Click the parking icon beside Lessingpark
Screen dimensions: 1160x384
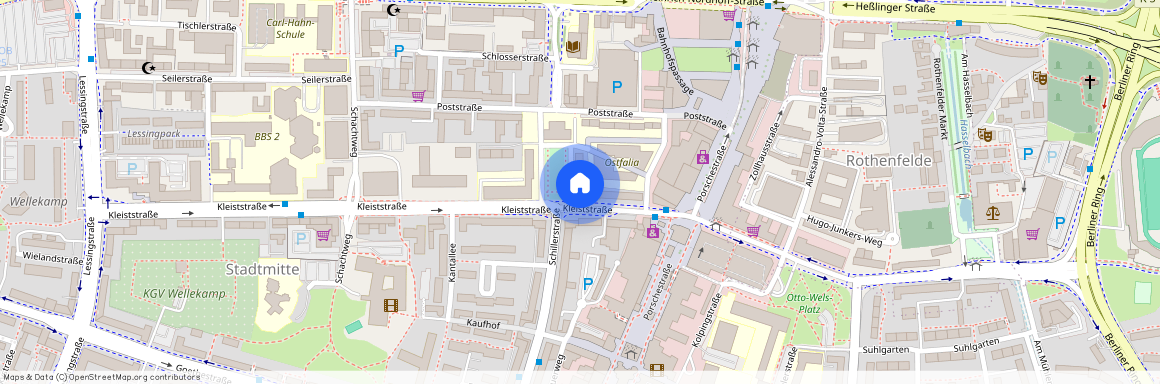click(132, 168)
